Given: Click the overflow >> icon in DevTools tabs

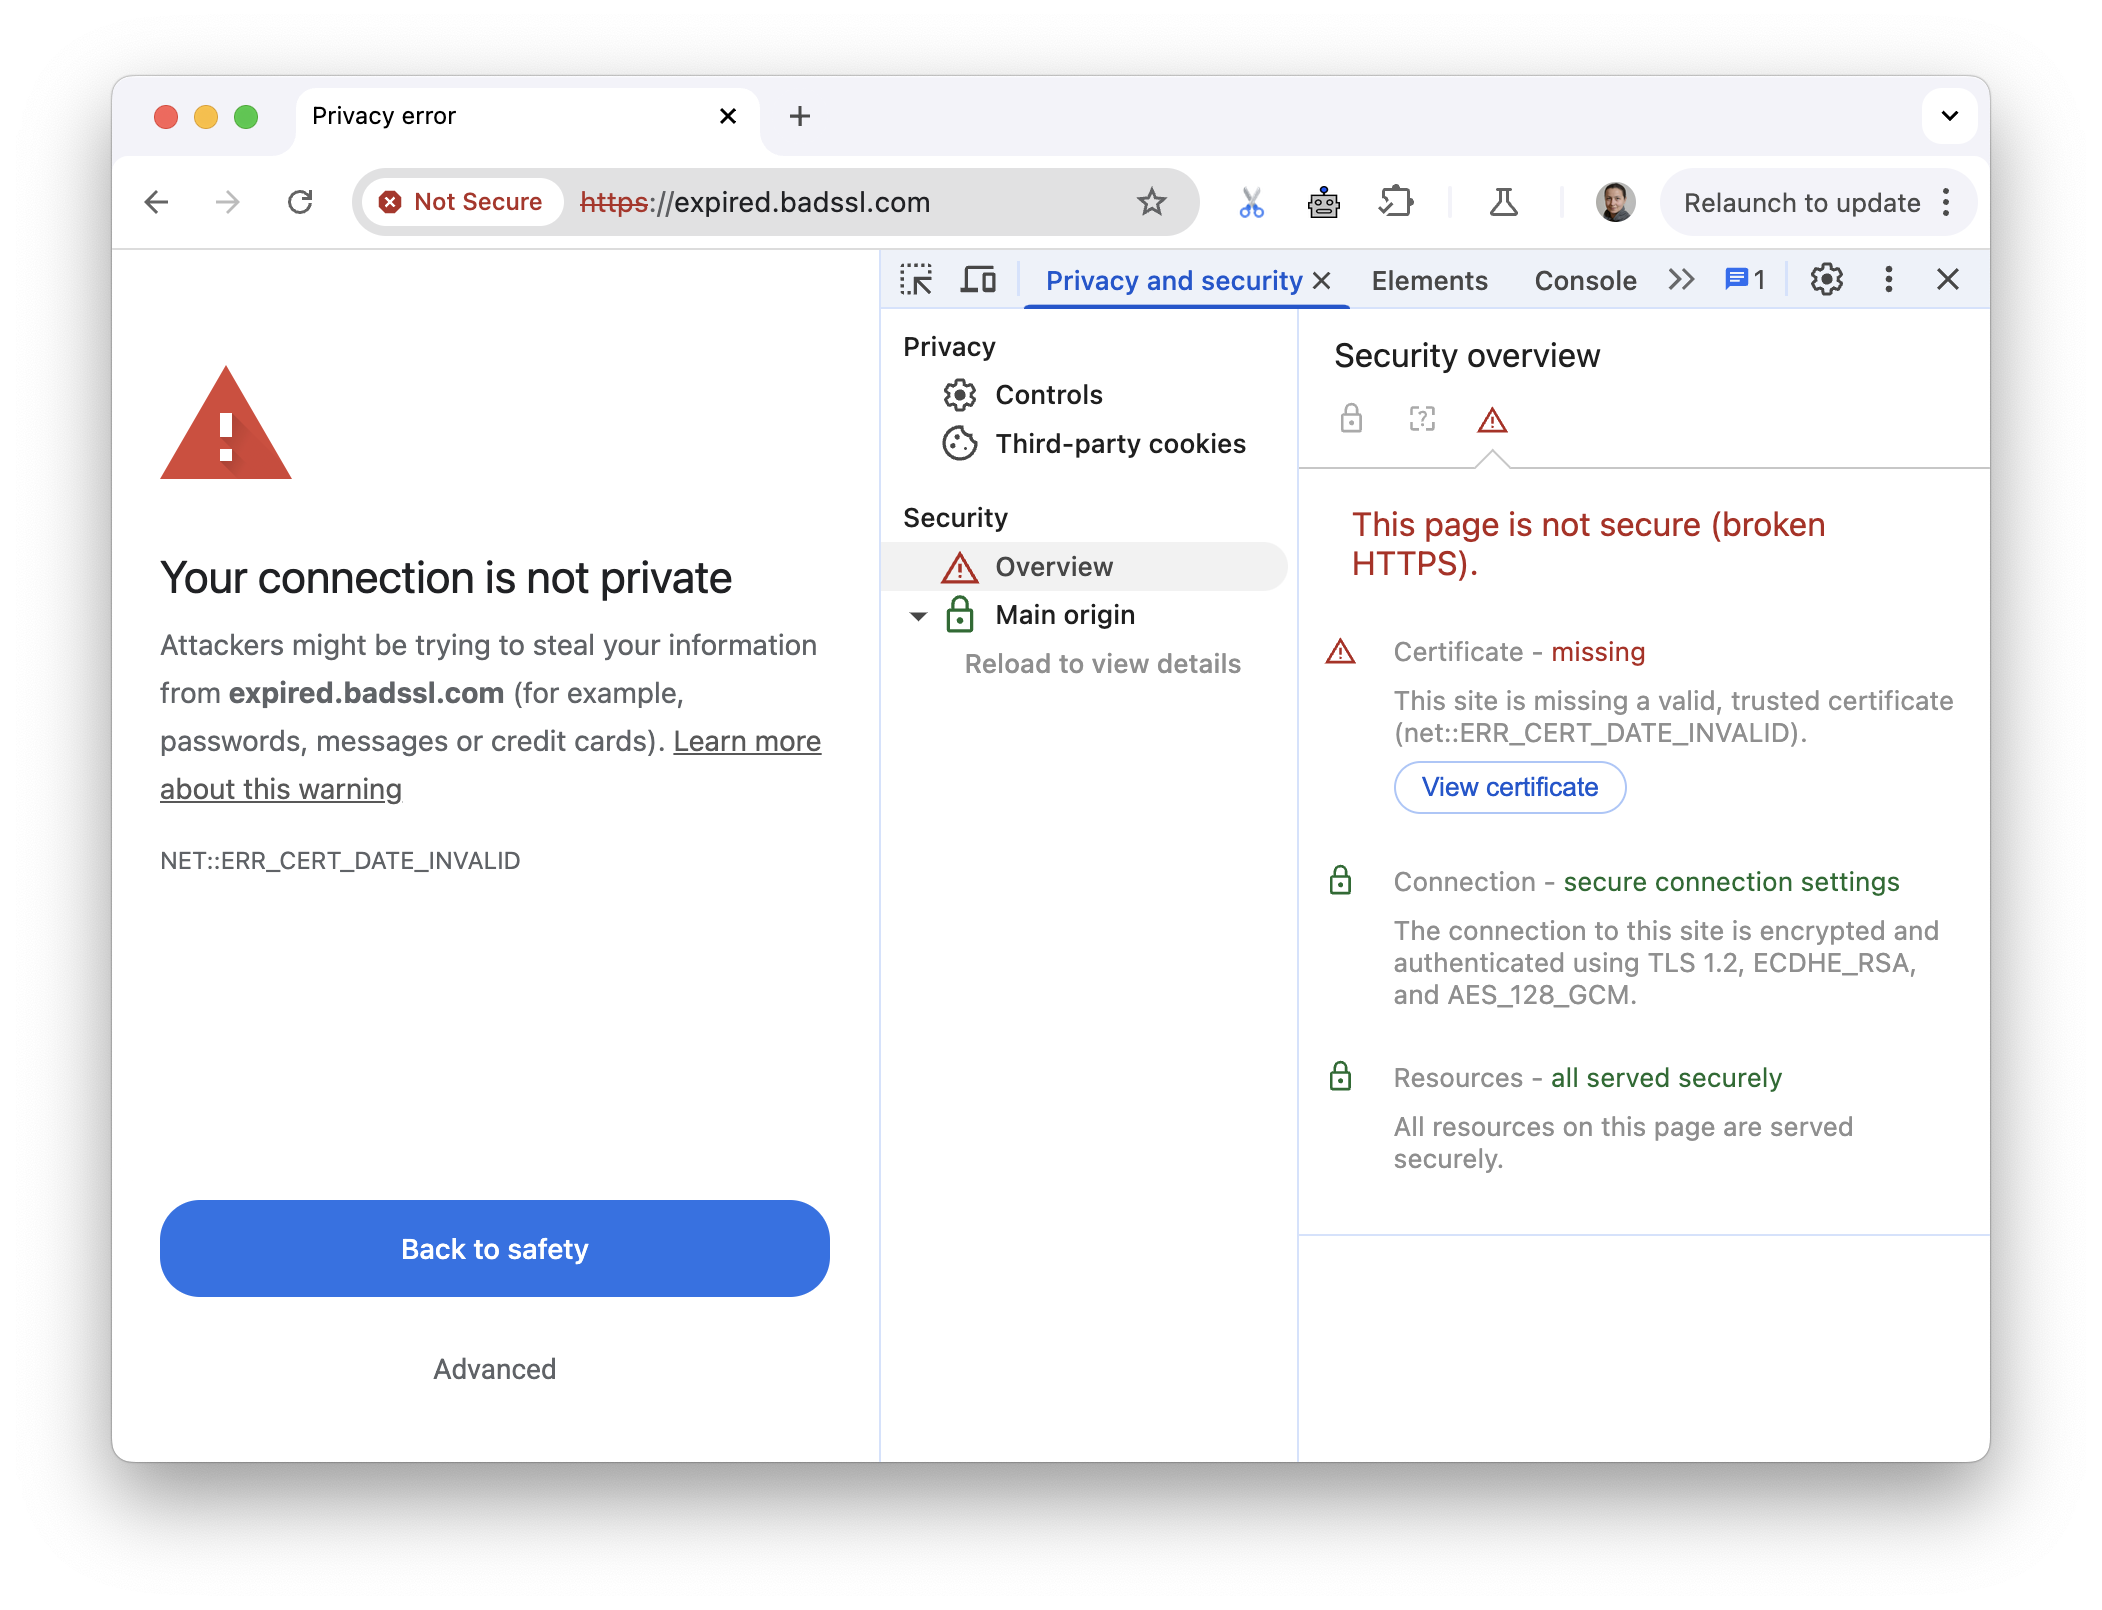Looking at the screenshot, I should click(1679, 279).
